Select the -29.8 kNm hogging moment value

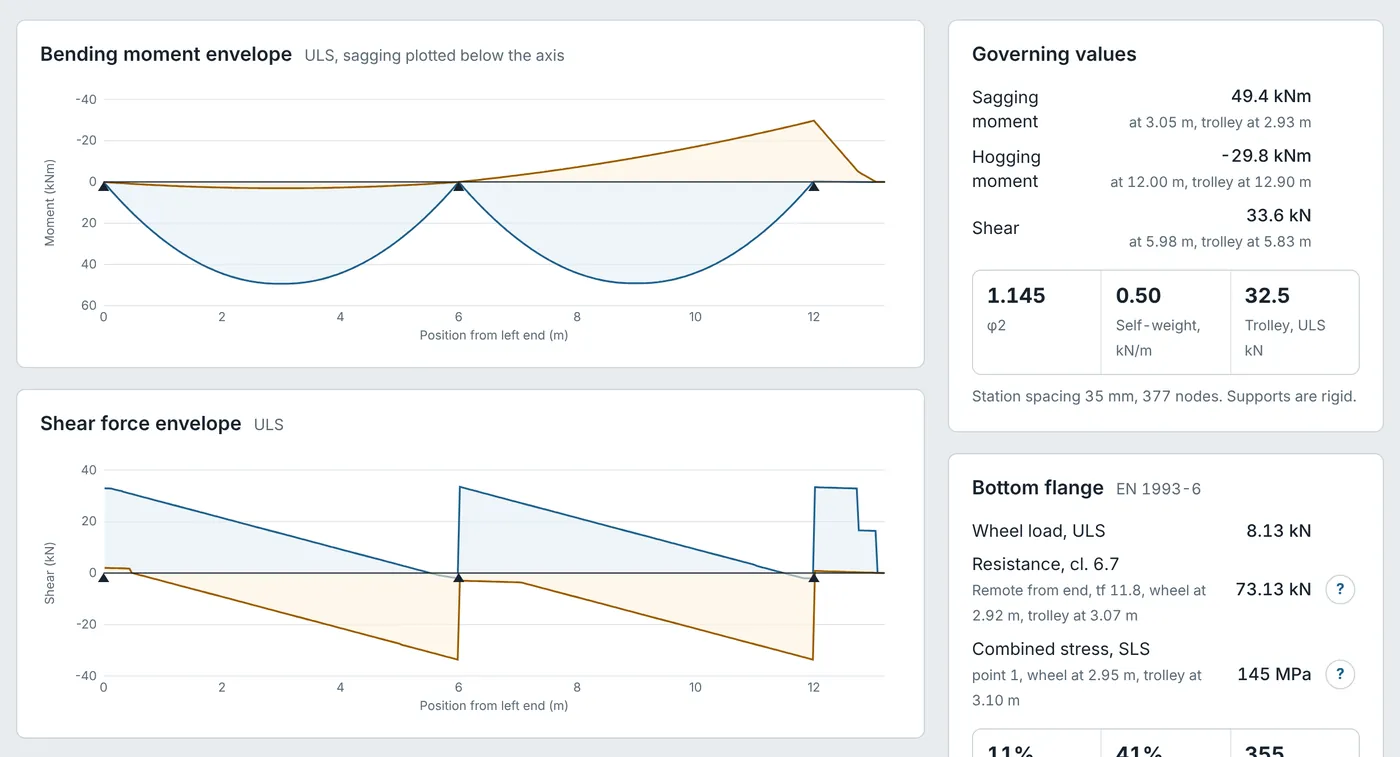1266,156
